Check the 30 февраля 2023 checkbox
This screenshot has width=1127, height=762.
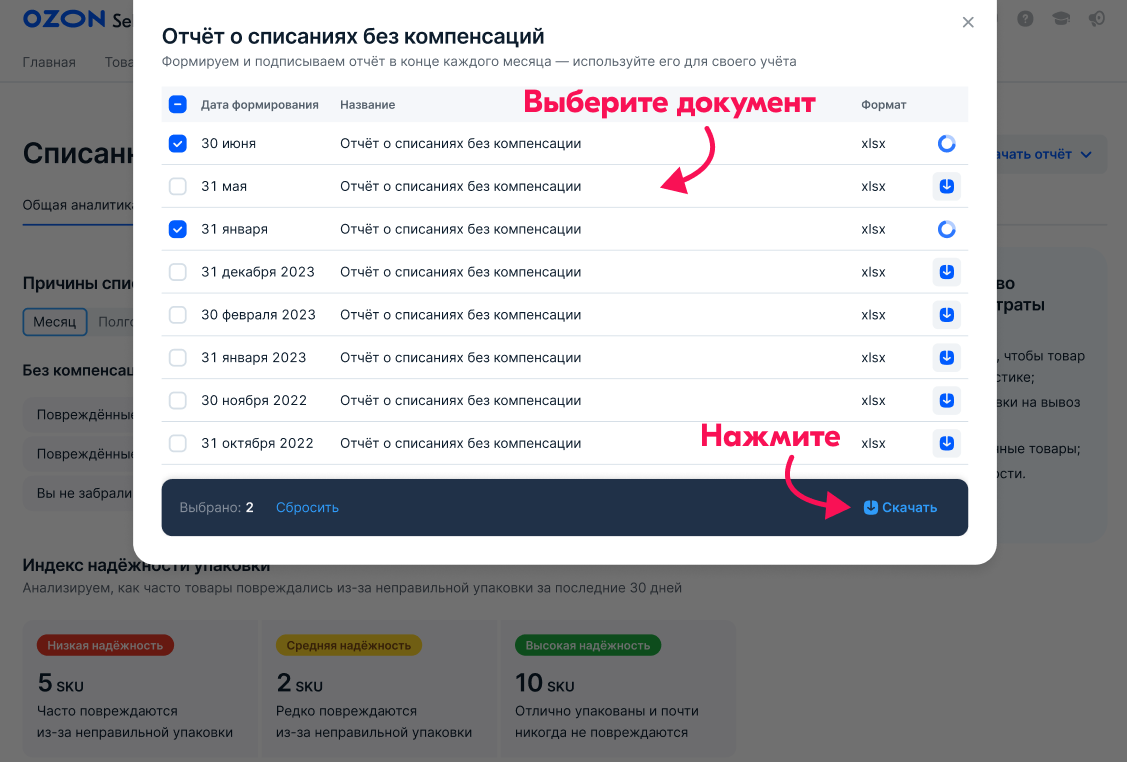point(178,315)
